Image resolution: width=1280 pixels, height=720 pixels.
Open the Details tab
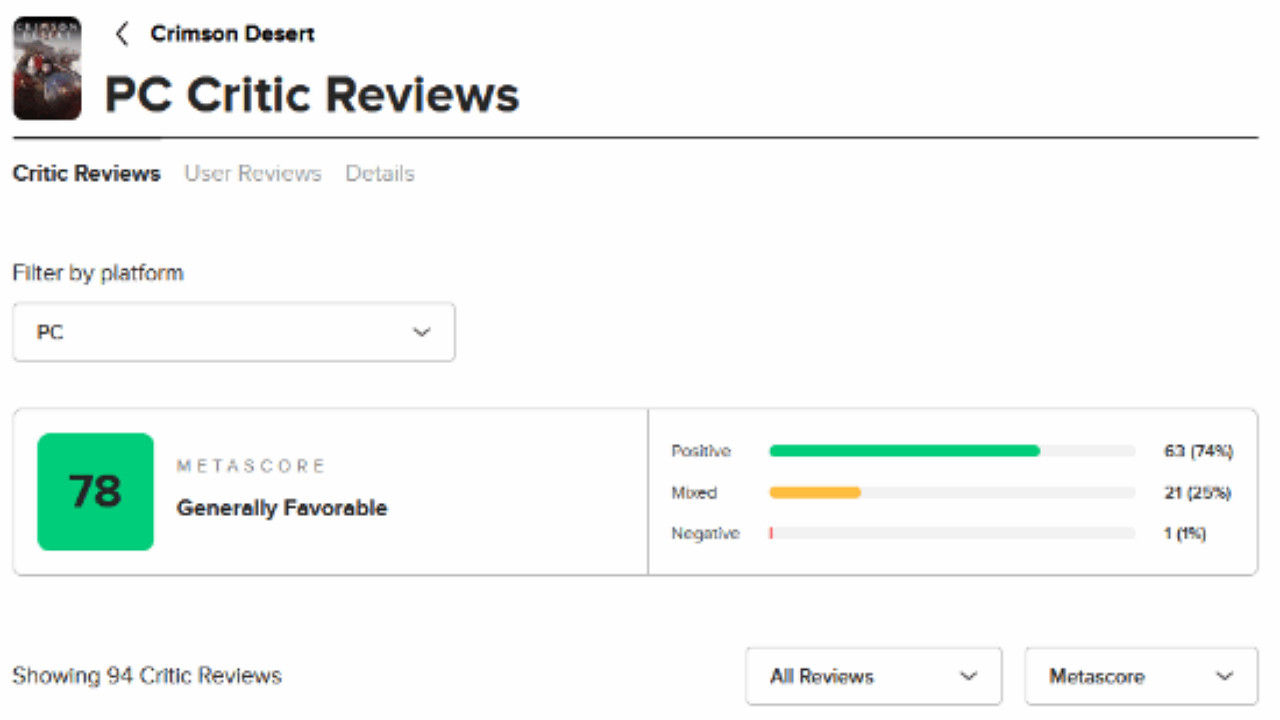tap(380, 174)
